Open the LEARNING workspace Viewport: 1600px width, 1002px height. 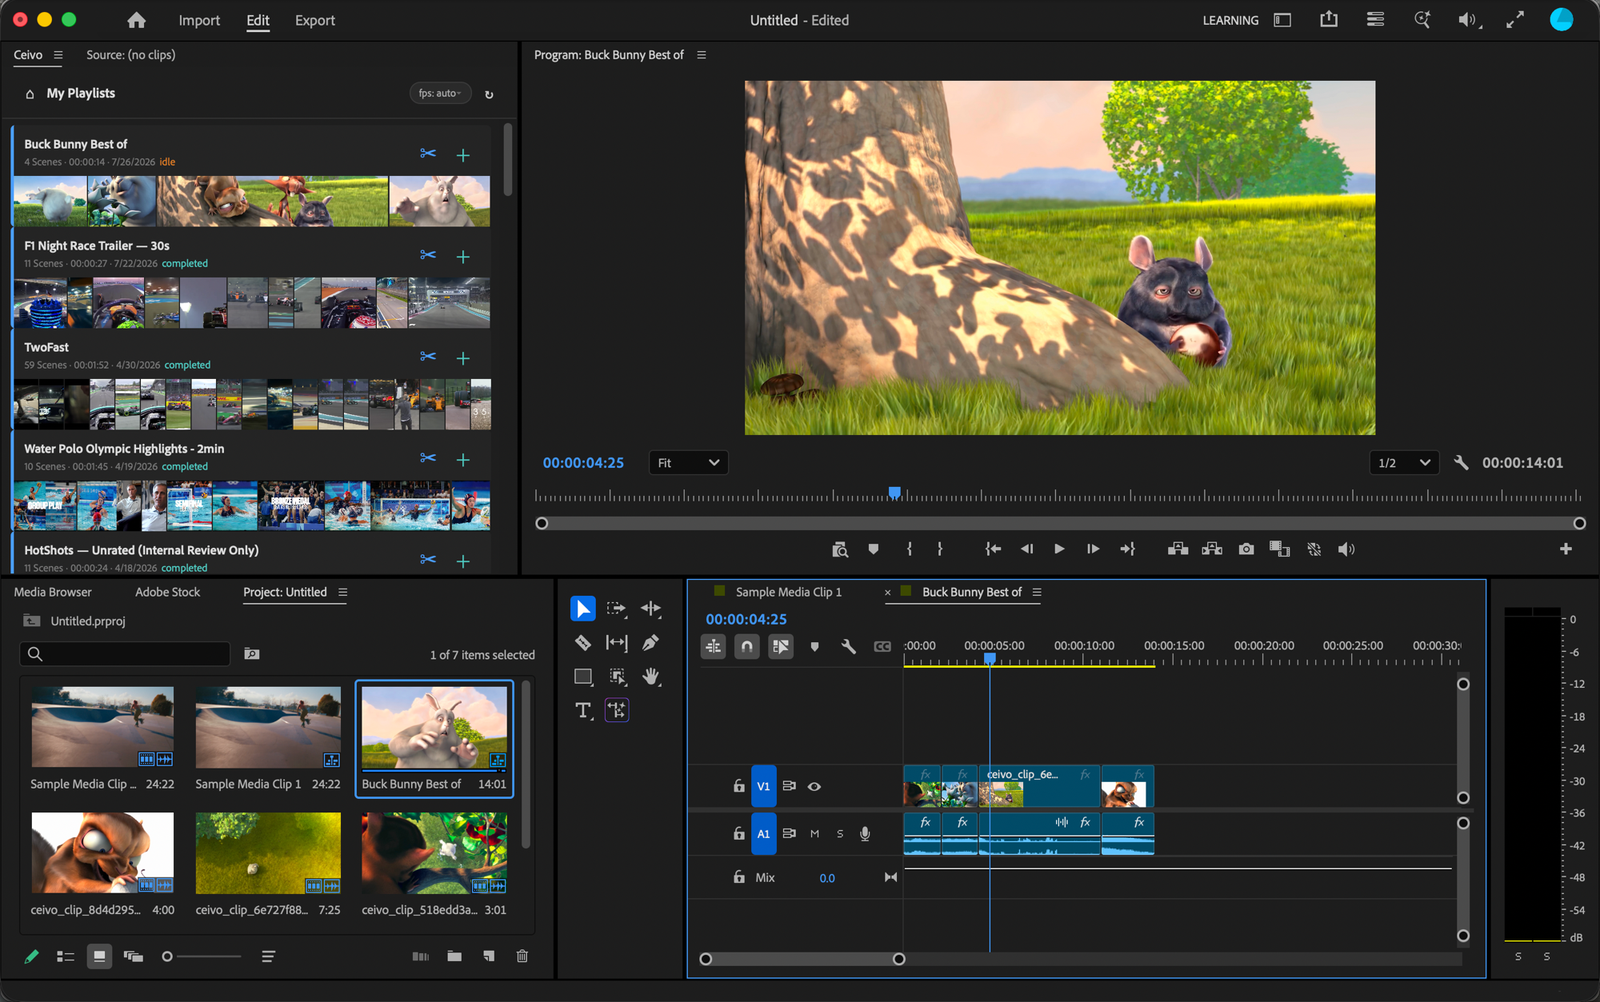(x=1230, y=20)
